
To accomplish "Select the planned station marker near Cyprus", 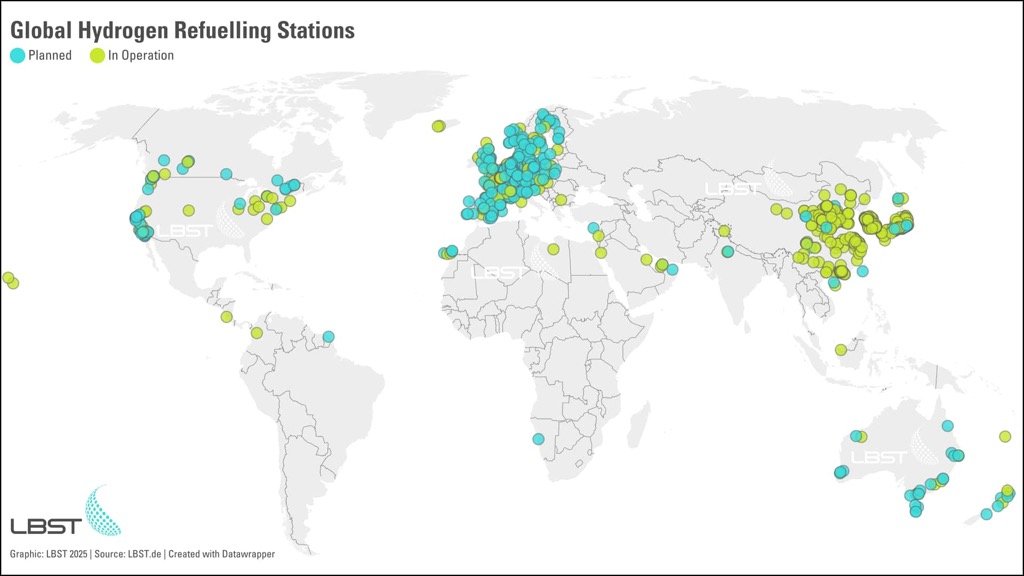I will coord(593,228).
